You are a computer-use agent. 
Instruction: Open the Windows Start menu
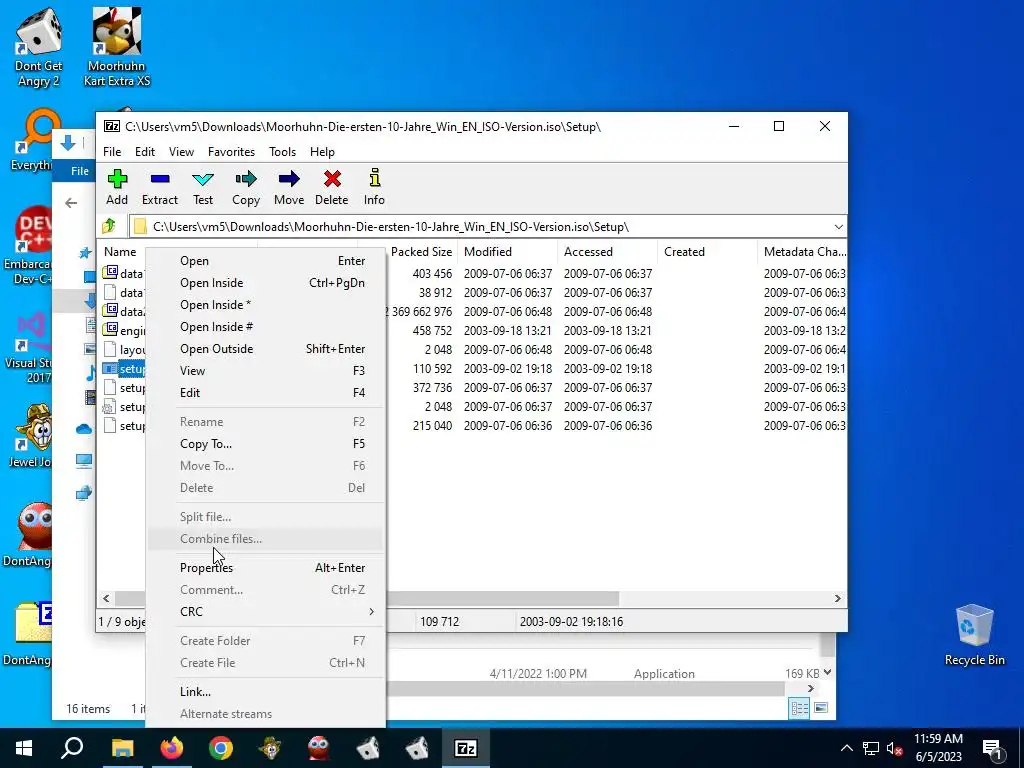click(x=24, y=748)
